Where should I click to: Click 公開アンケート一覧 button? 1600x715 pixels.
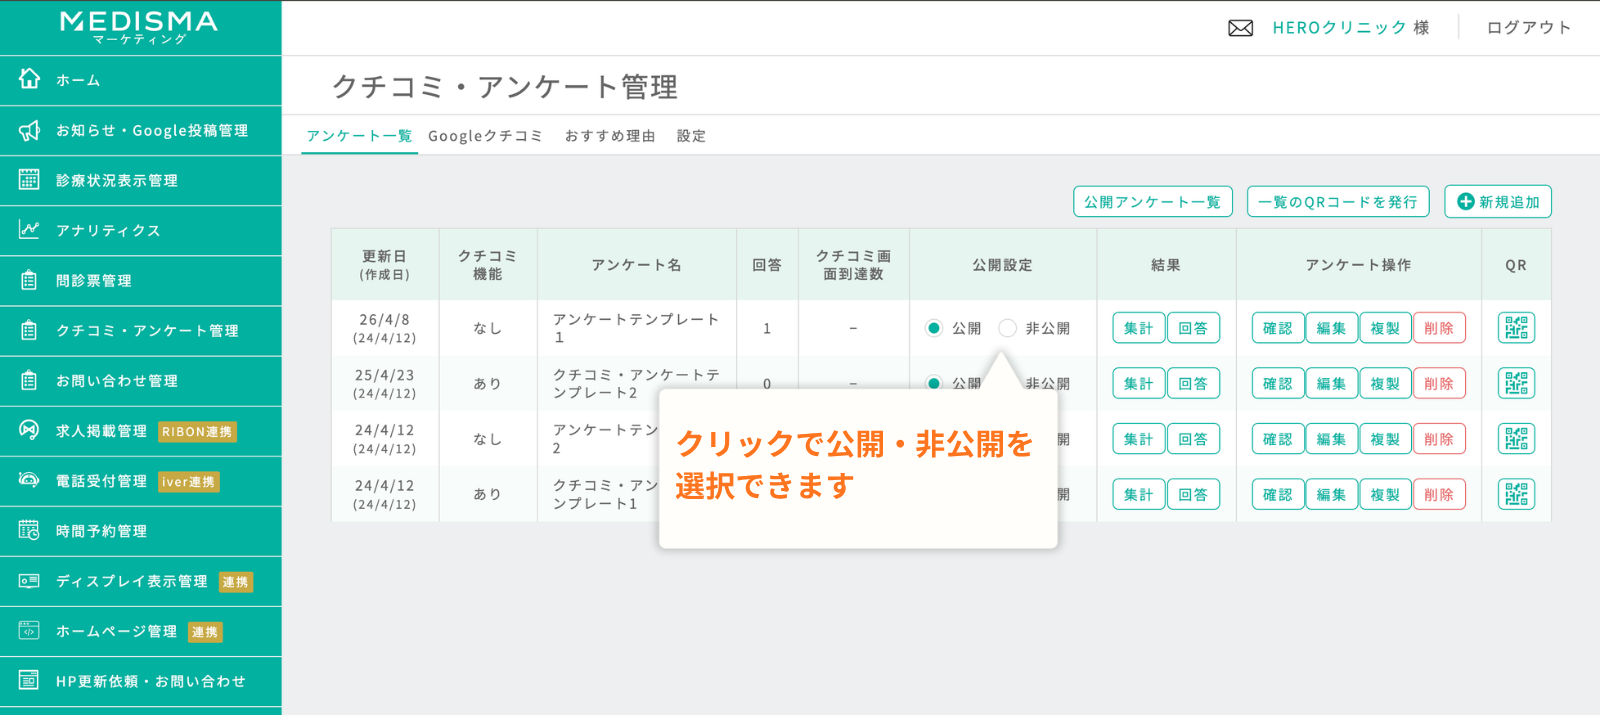(1153, 202)
